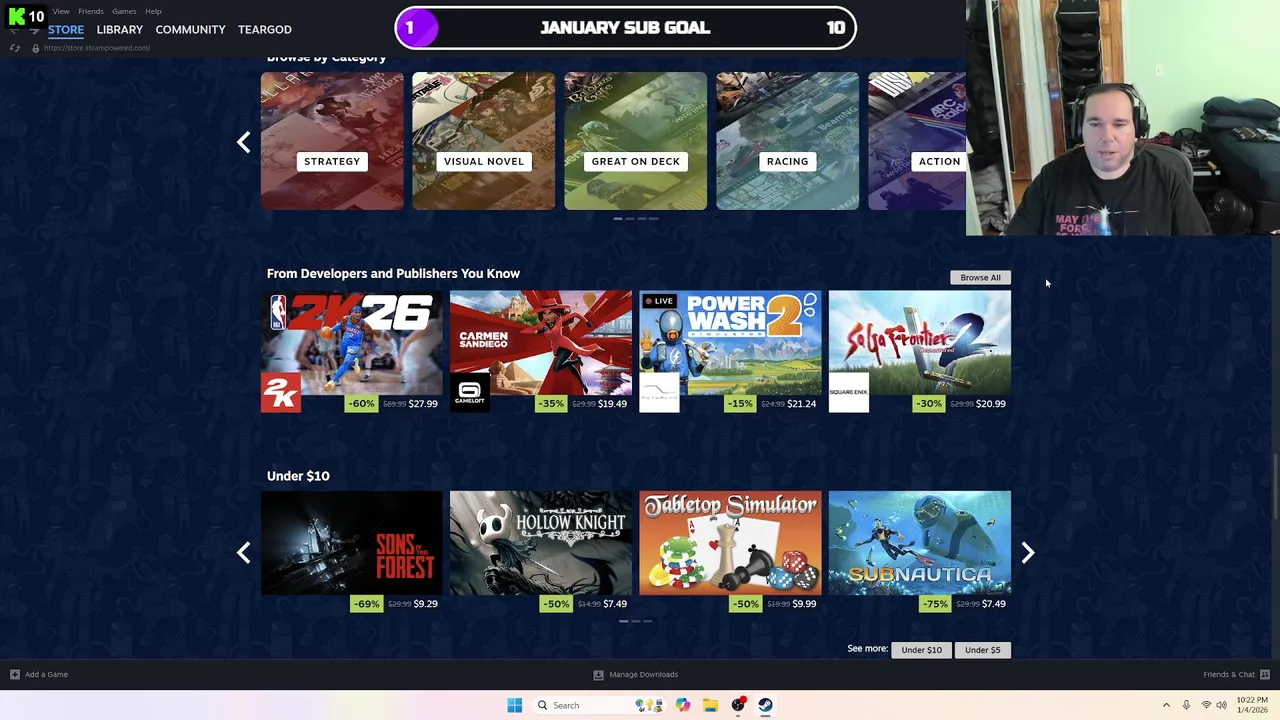1280x720 pixels.
Task: Click the Gameloft publisher logo
Action: (470, 392)
